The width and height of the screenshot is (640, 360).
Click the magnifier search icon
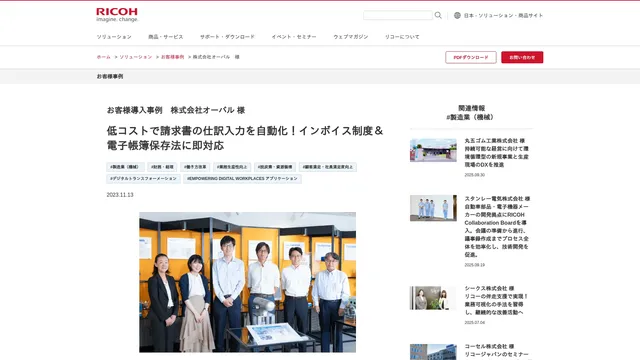[x=438, y=15]
